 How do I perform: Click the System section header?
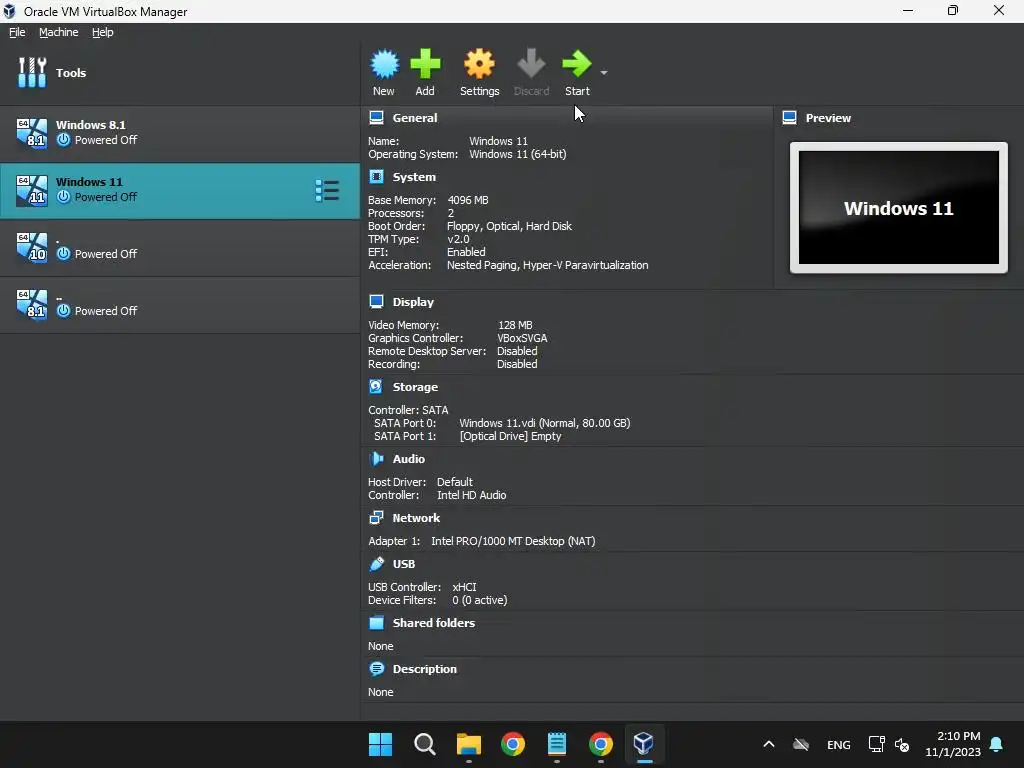tap(414, 177)
